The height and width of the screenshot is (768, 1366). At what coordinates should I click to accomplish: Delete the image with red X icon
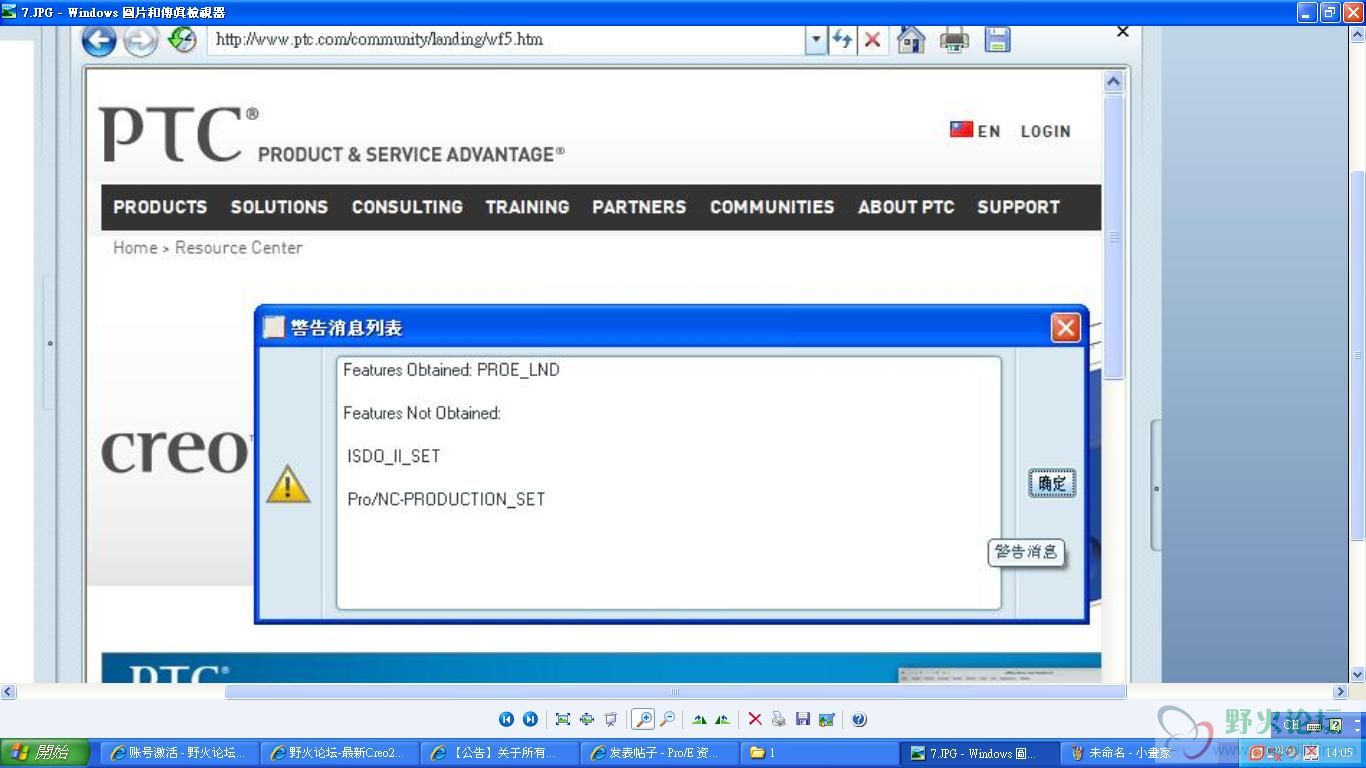pos(755,719)
